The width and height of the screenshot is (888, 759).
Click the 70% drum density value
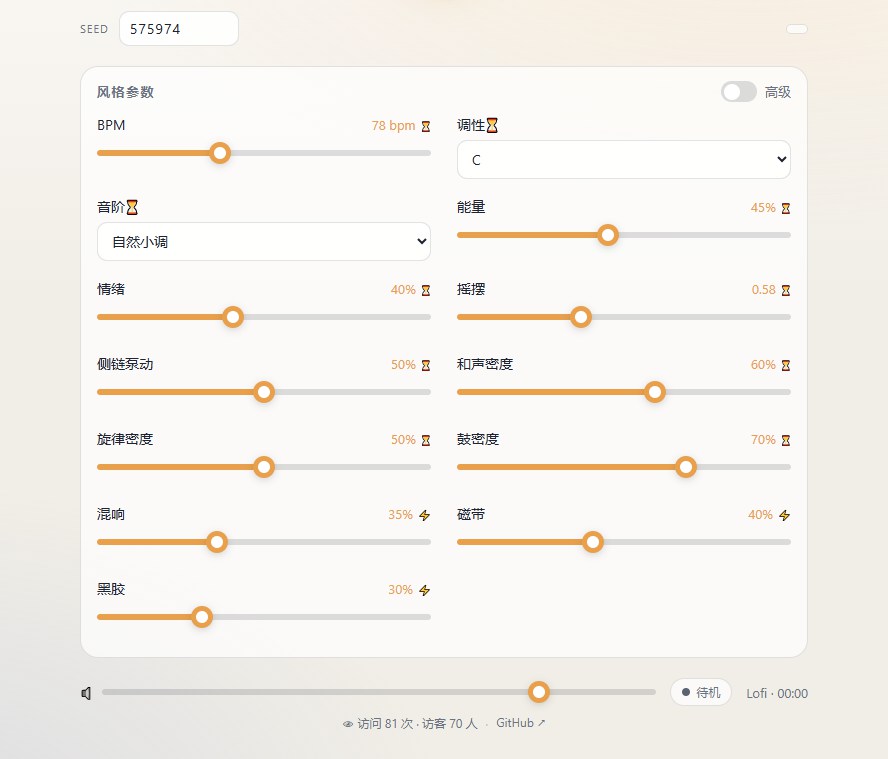click(763, 440)
